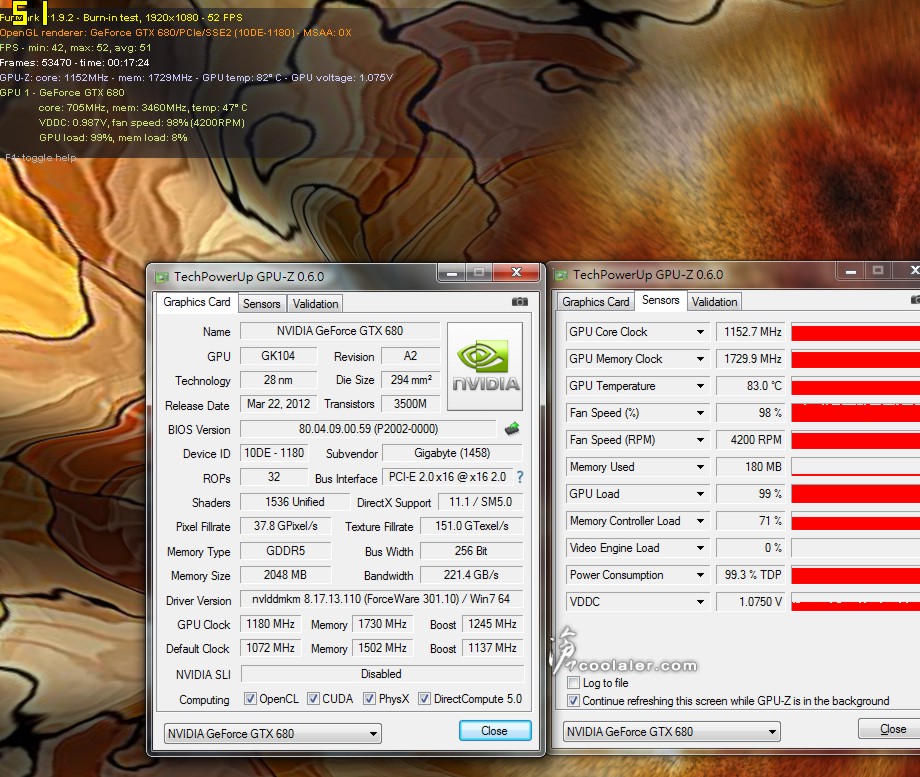Click the Device ID field 10DE - 1180
Screen dimensions: 920x777
click(x=274, y=453)
